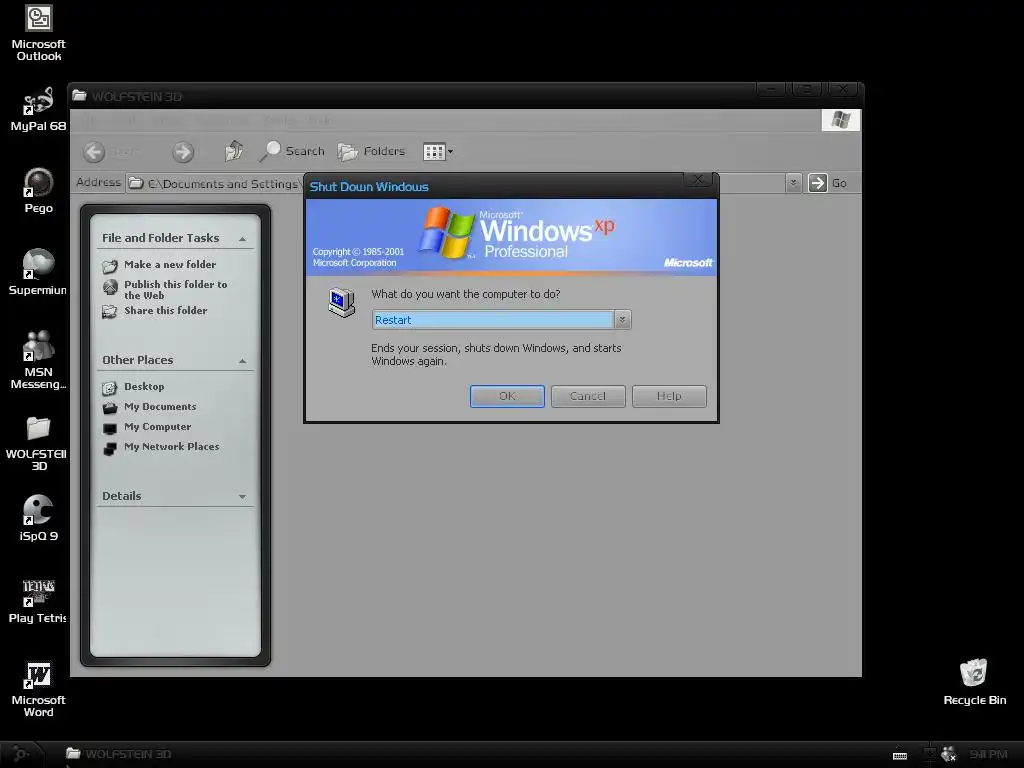1024x768 pixels.
Task: Click the folder icon in WOLFSTEIN 3D title bar
Action: [80, 96]
